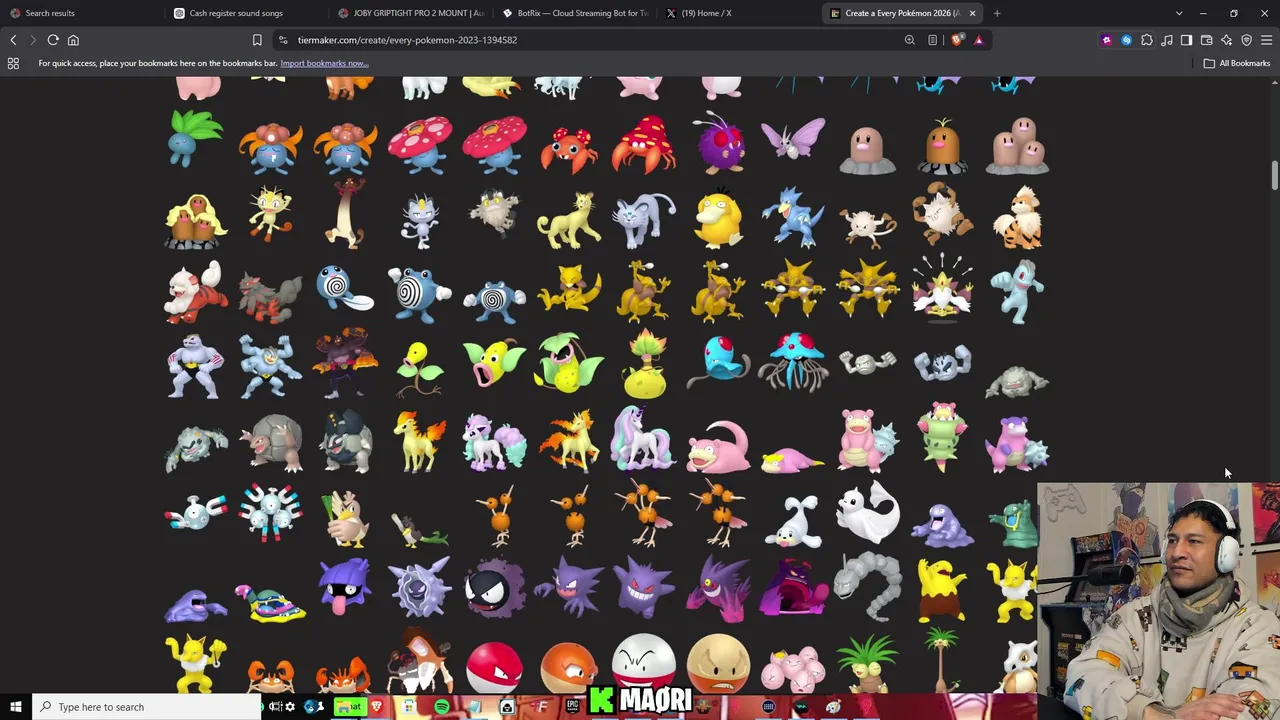The height and width of the screenshot is (720, 1280).
Task: Select the Tentacruel image
Action: pos(793,362)
